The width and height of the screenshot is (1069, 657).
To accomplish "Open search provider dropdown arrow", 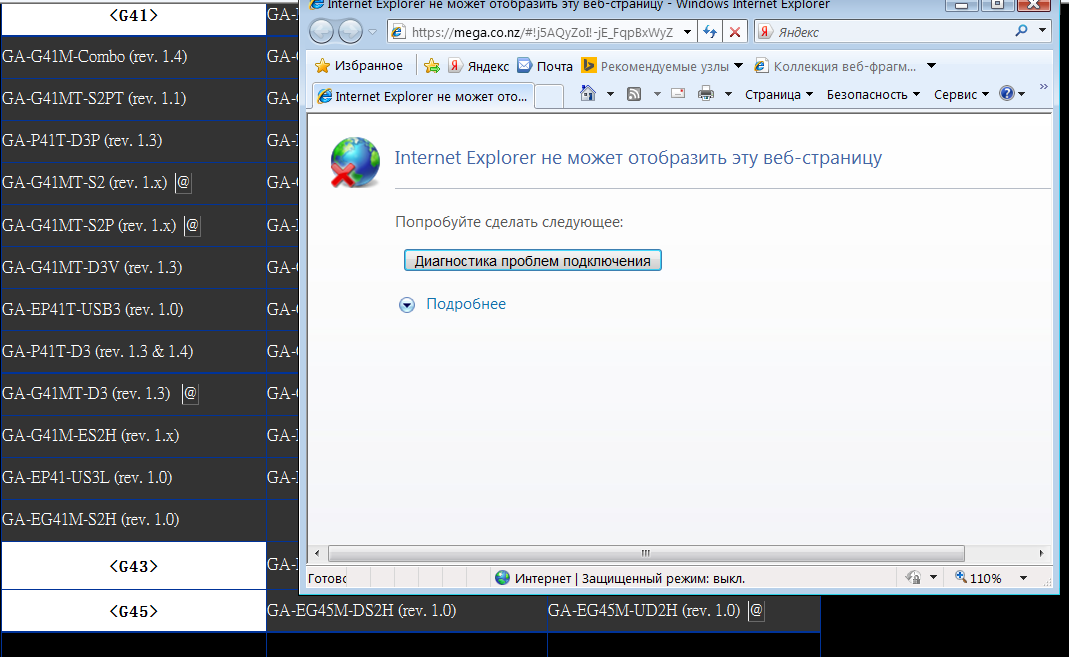I will (x=1042, y=31).
